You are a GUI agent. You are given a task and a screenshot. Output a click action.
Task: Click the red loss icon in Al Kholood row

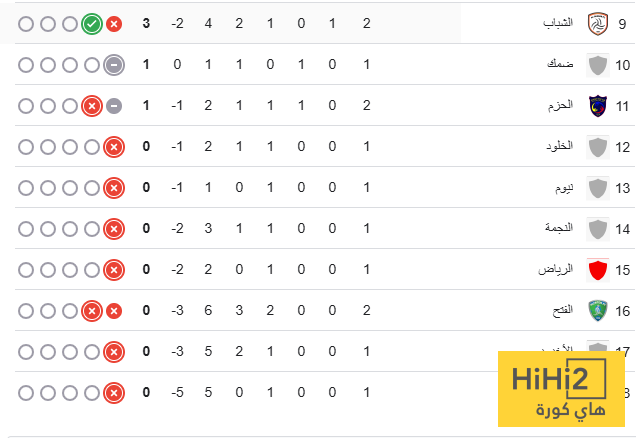point(114,147)
